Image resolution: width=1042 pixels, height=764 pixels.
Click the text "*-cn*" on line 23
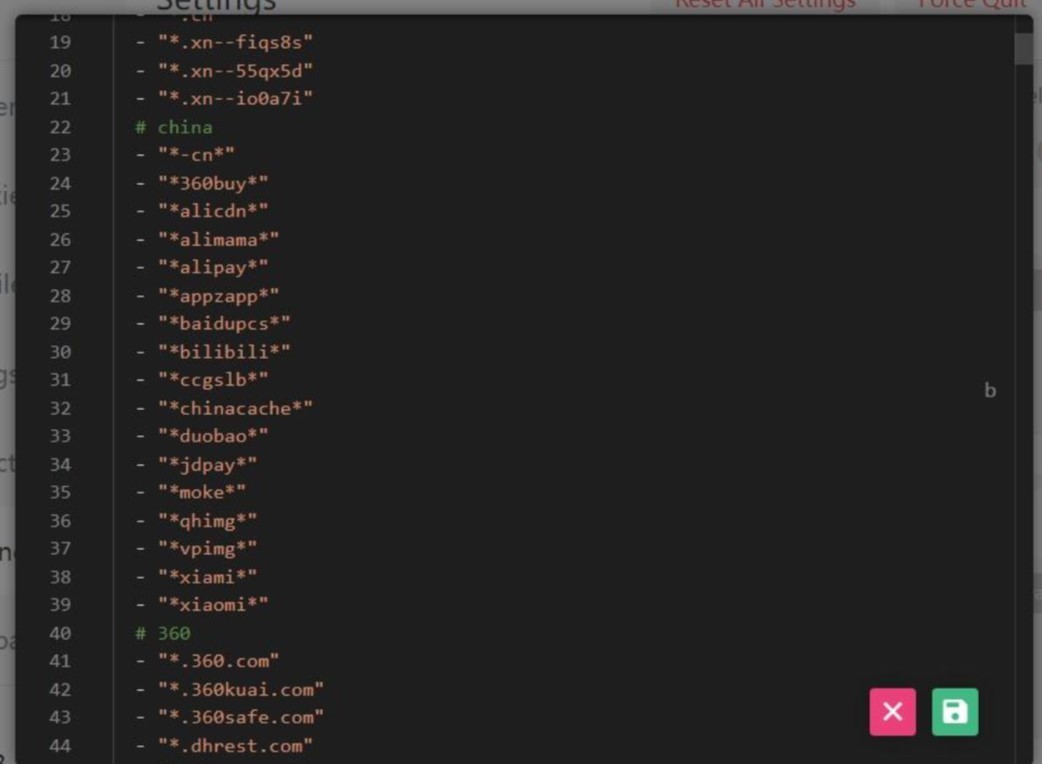[x=196, y=155]
